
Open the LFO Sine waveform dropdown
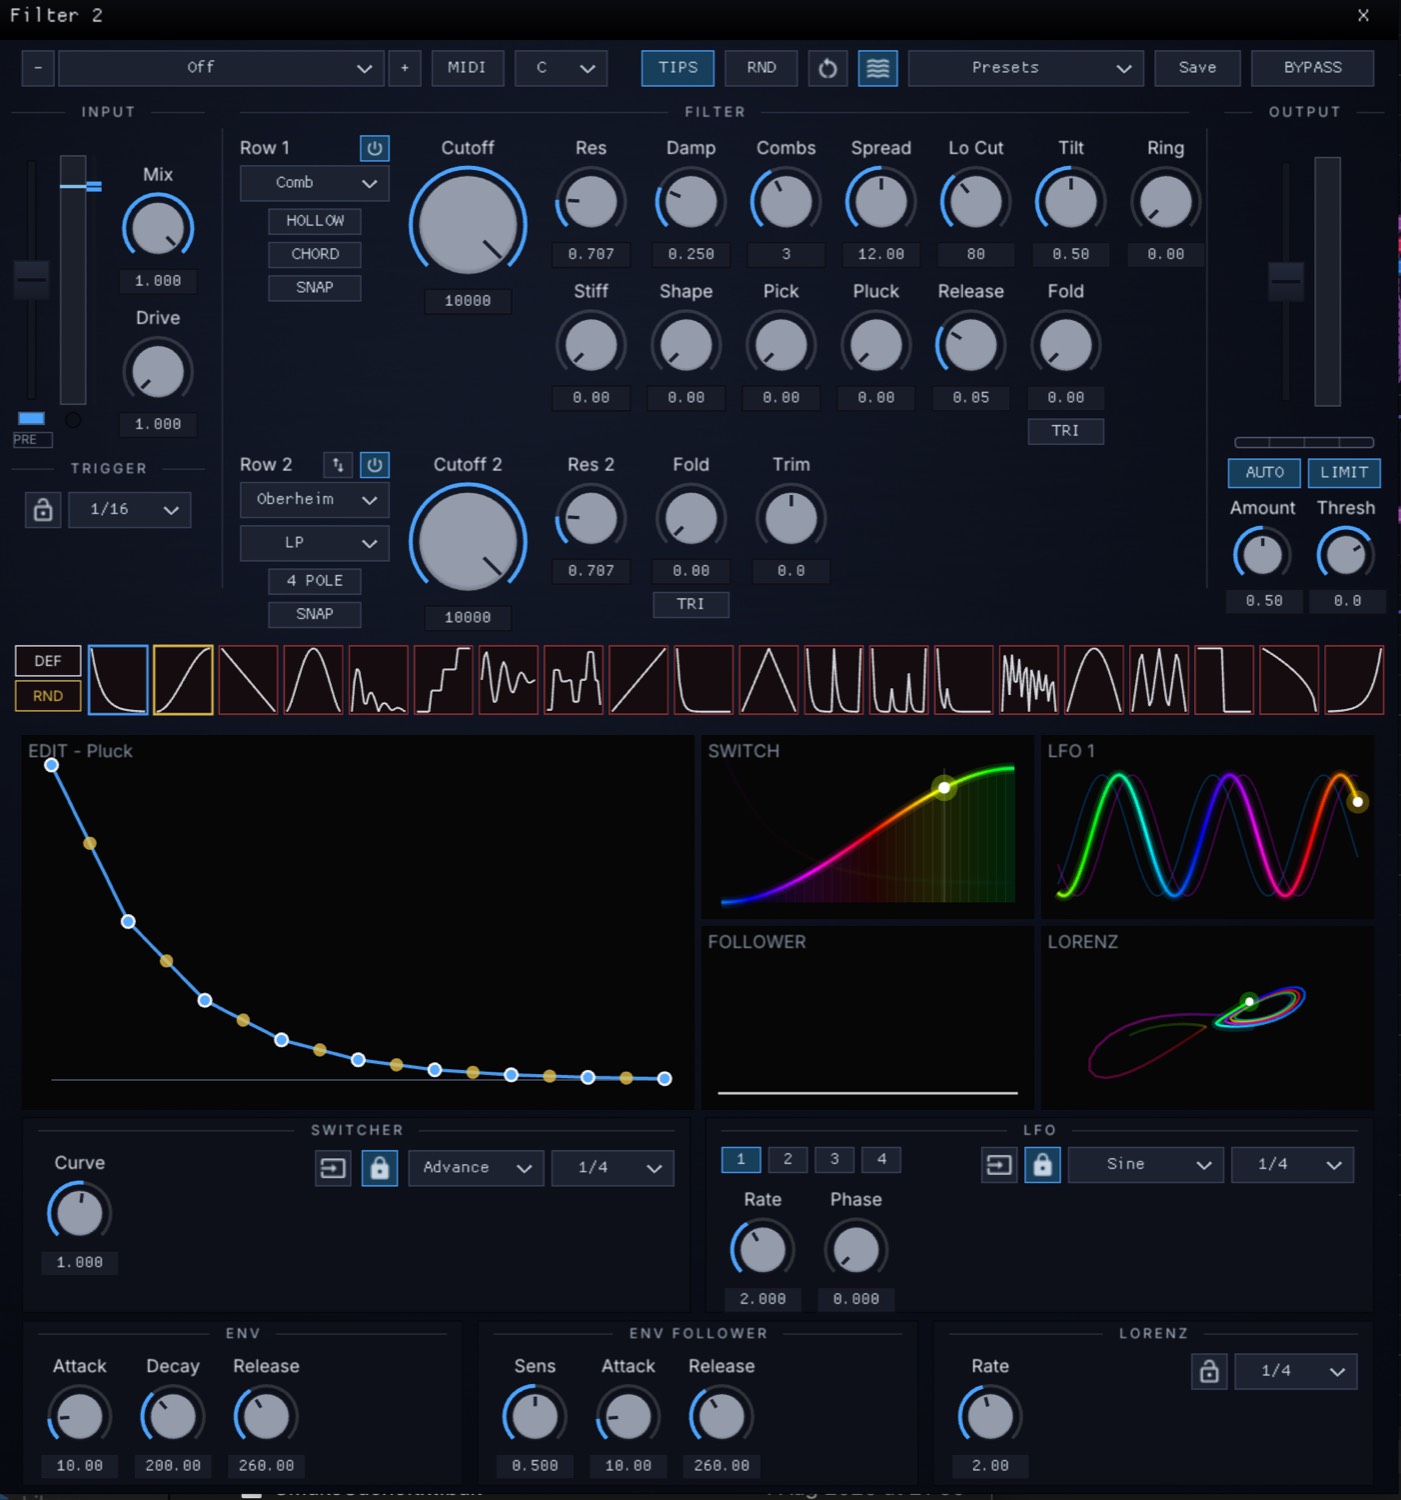point(1146,1165)
